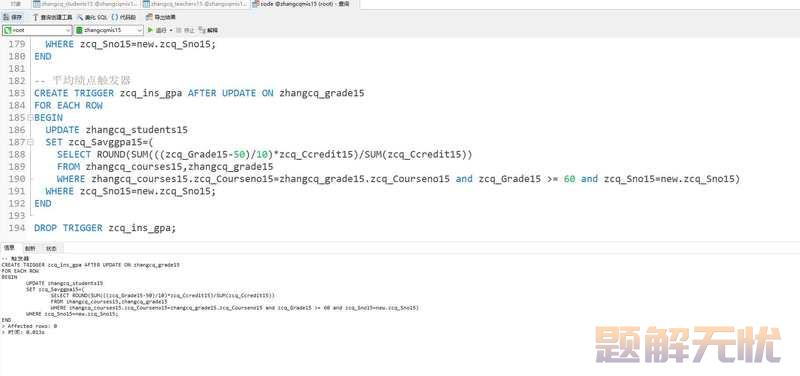Click the elapsed time (时间) message line
This screenshot has width=800, height=376.
[x=23, y=332]
